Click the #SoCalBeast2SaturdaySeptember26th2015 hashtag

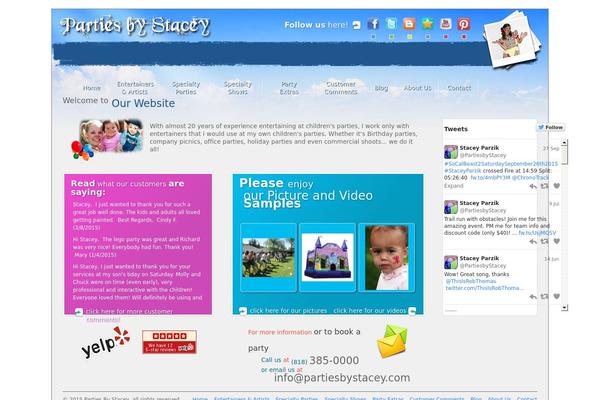click(x=501, y=164)
